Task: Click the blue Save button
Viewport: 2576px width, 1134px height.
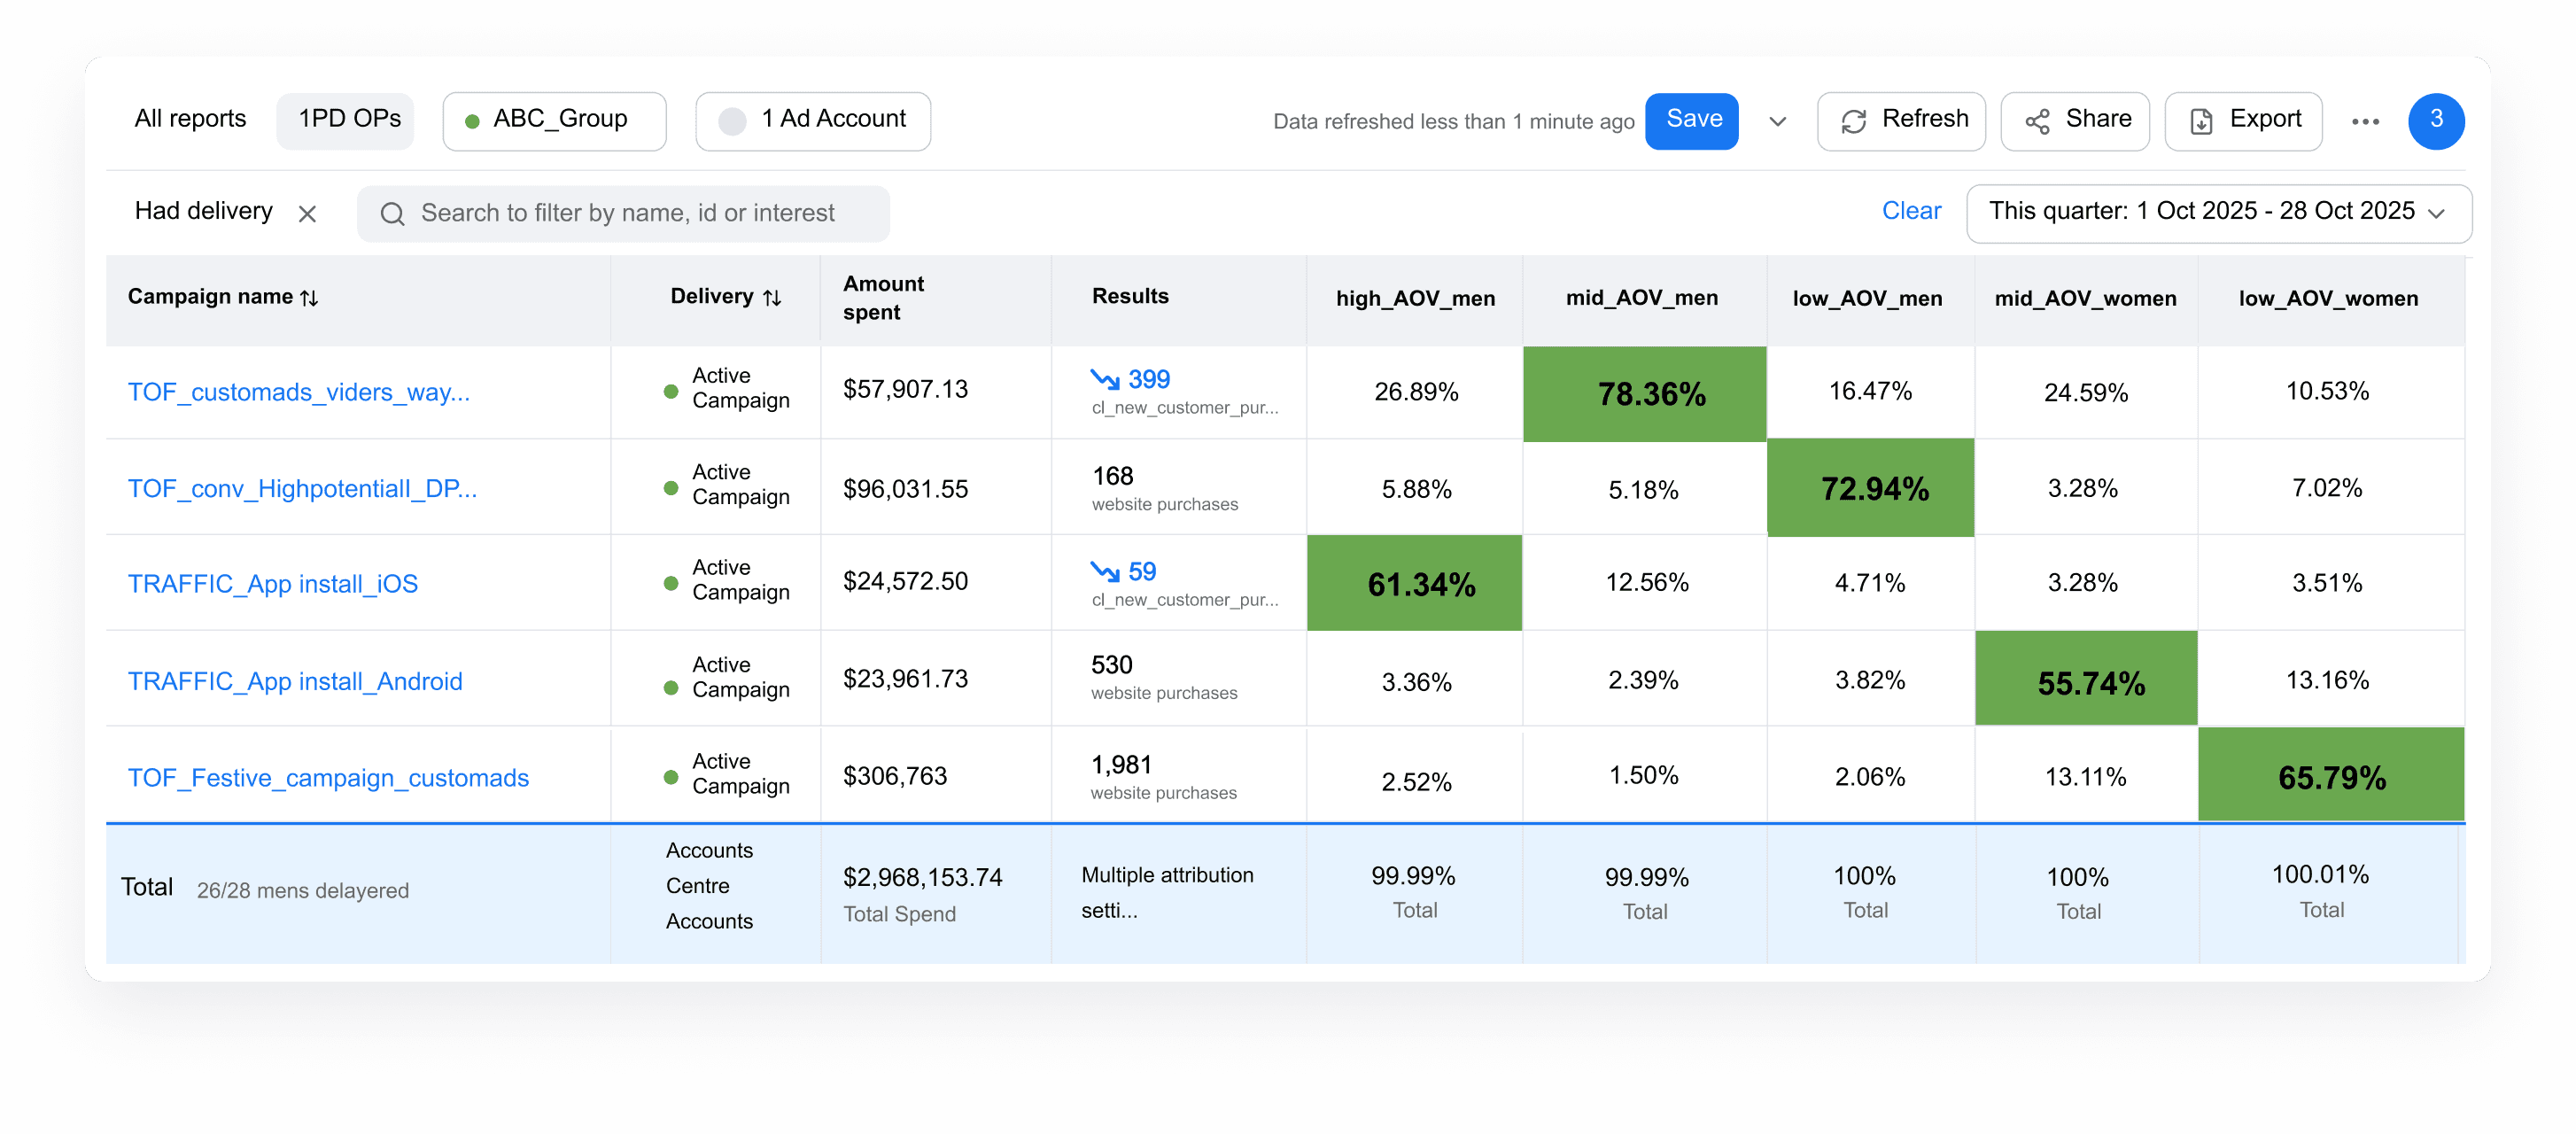Action: point(1692,120)
